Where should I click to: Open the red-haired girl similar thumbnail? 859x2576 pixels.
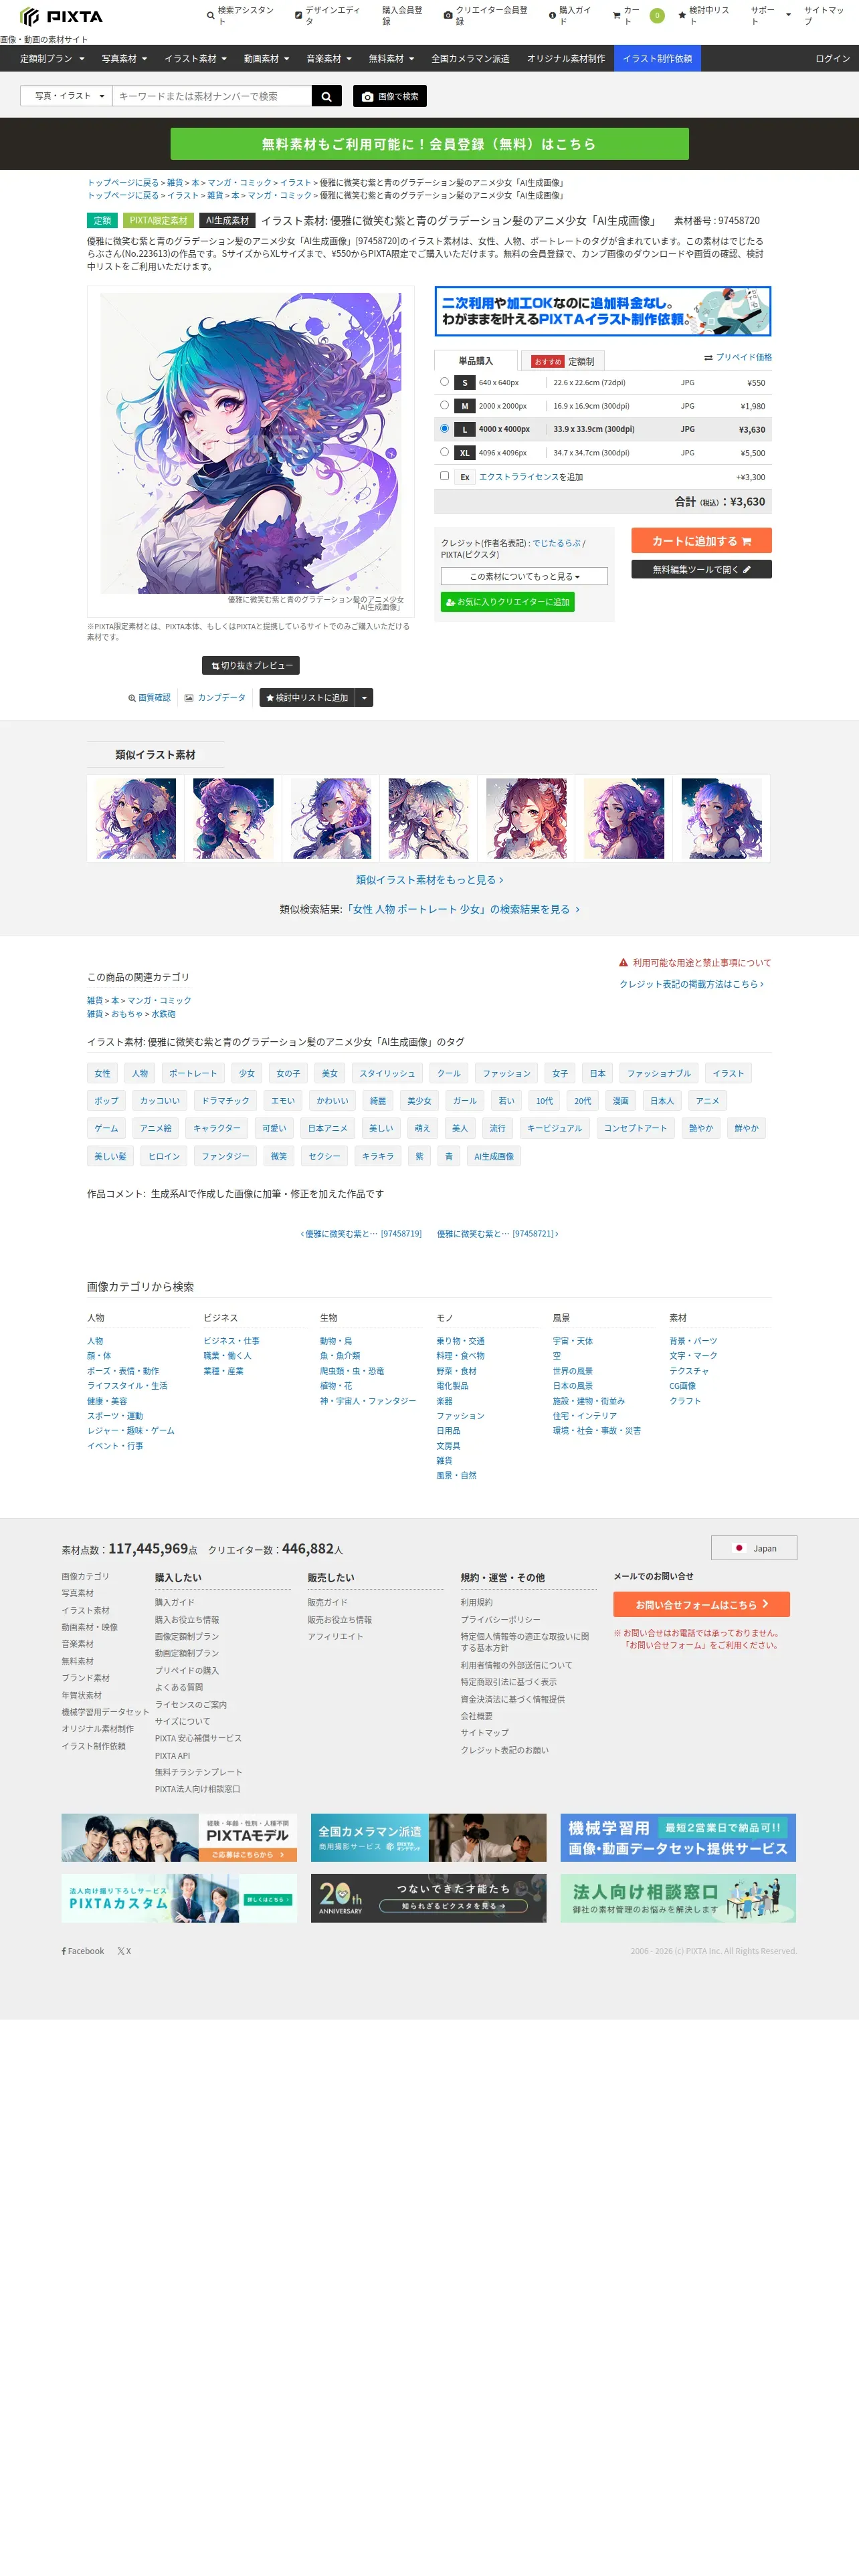coord(526,819)
